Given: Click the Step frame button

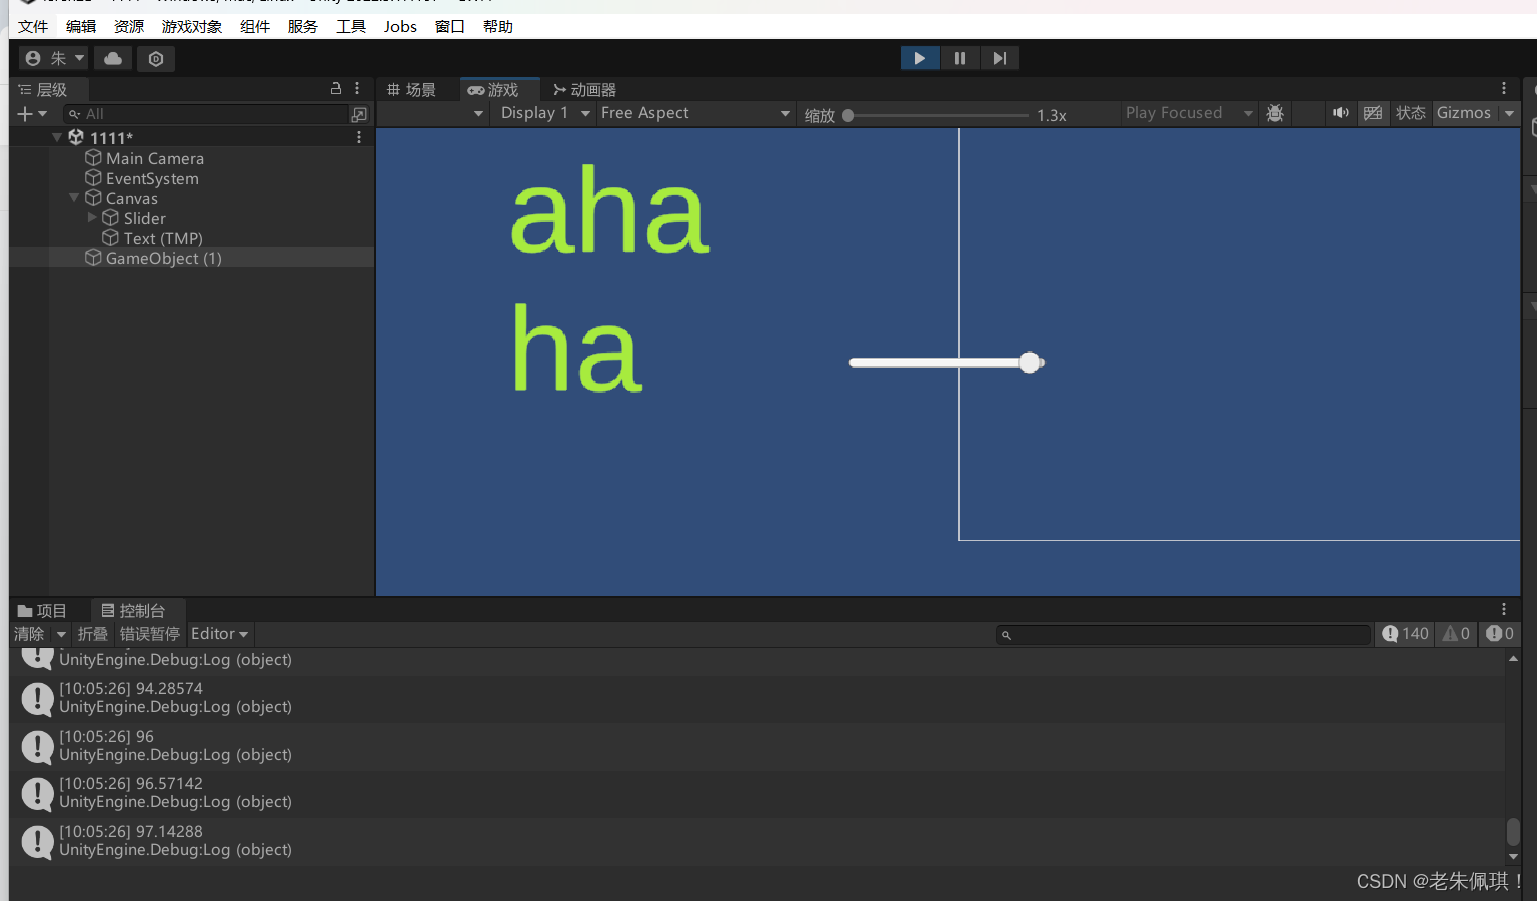Looking at the screenshot, I should coord(999,58).
